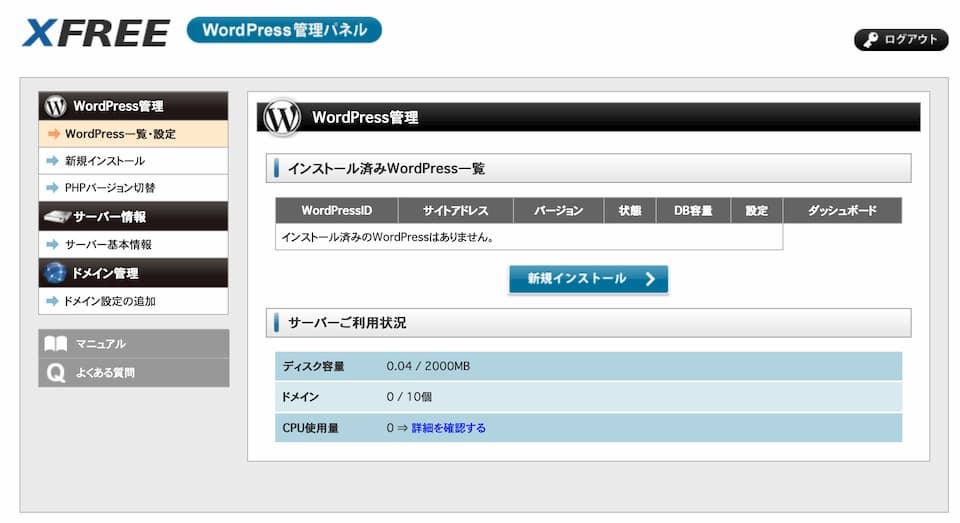Click the ダッシュボード column header
Viewport: 960px width, 523px height.
(x=841, y=211)
